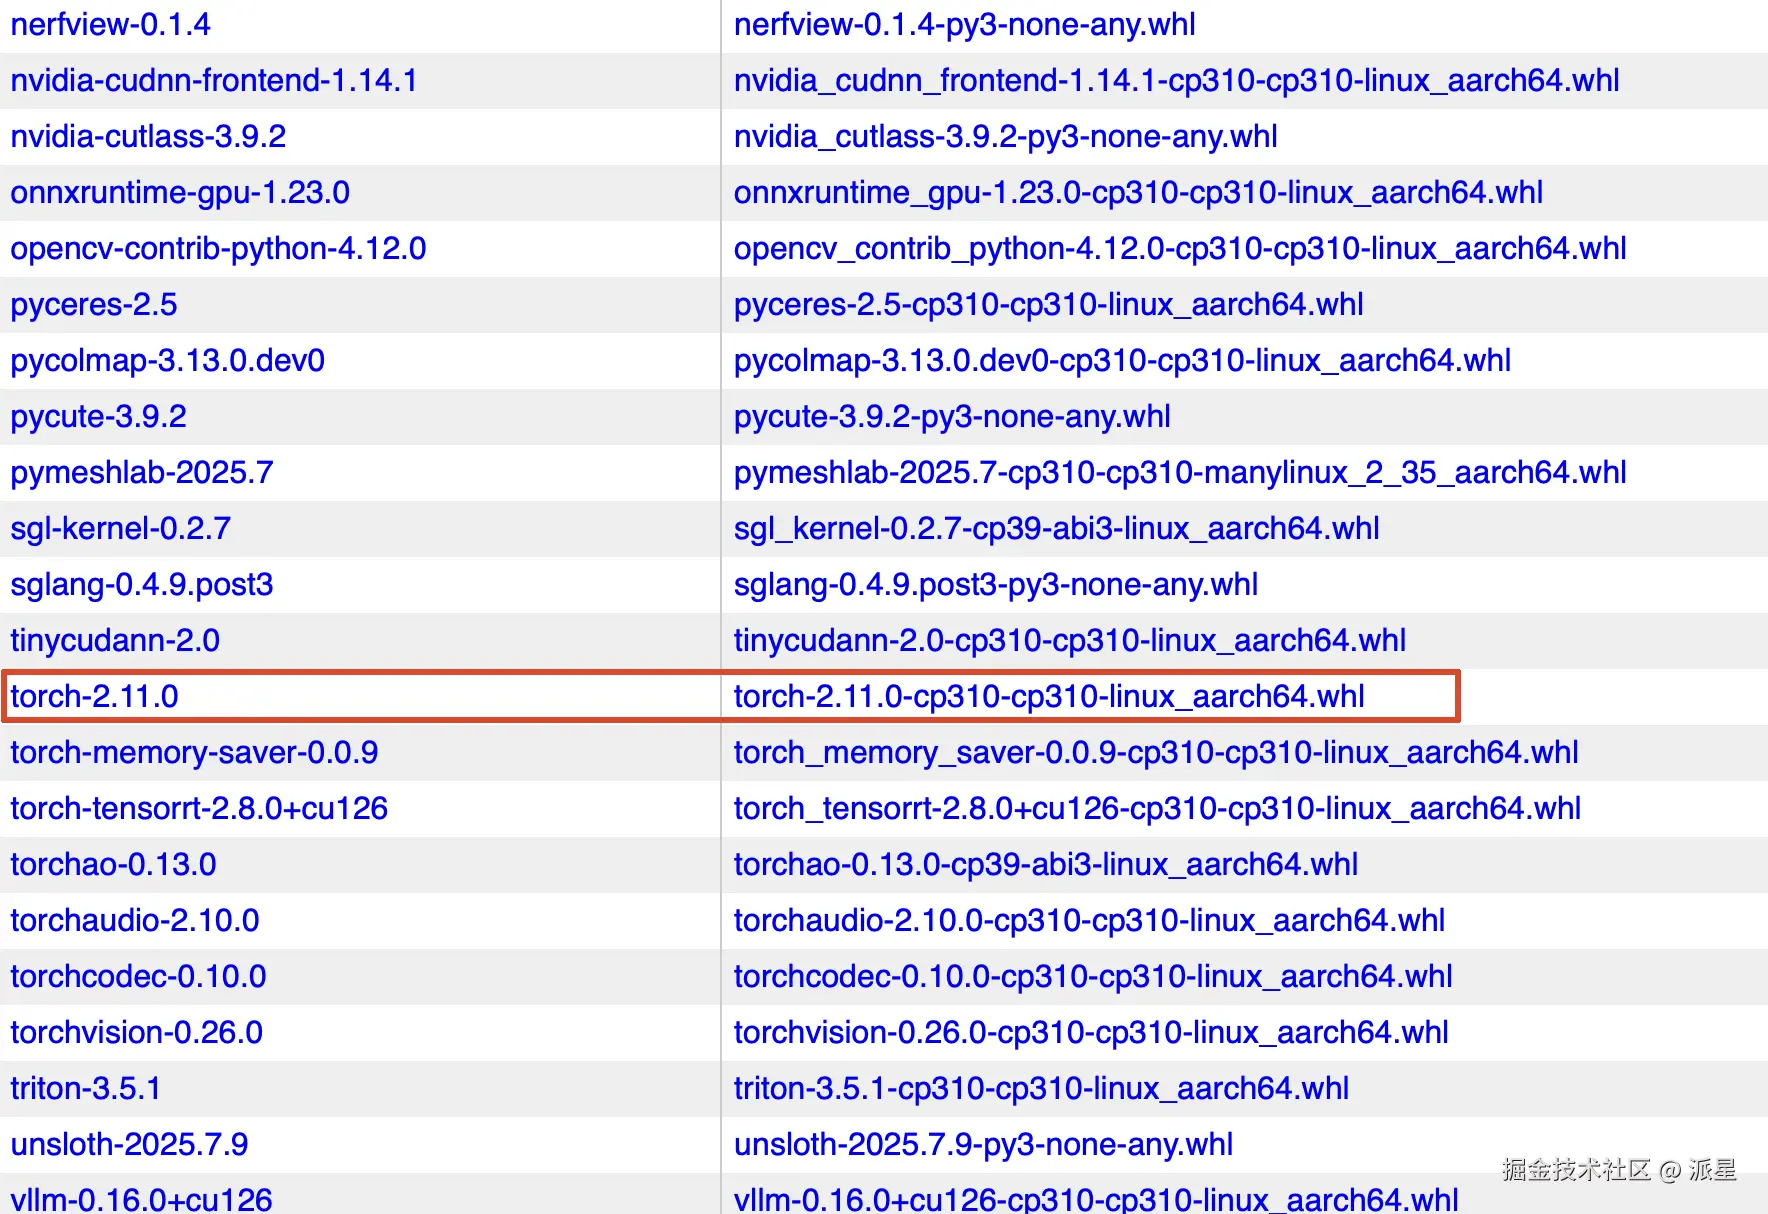Select the triton-3.5.1 package name
The width and height of the screenshot is (1768, 1214).
(86, 1088)
